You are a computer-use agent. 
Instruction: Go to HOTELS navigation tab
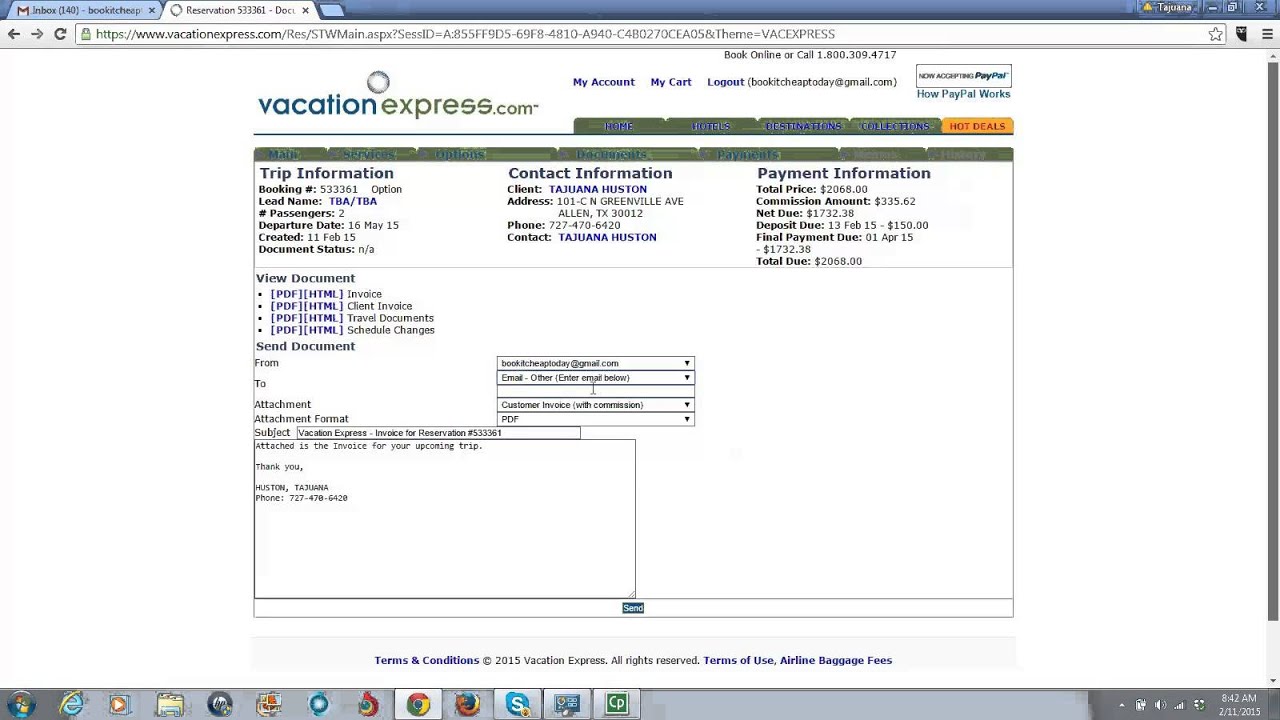[711, 126]
